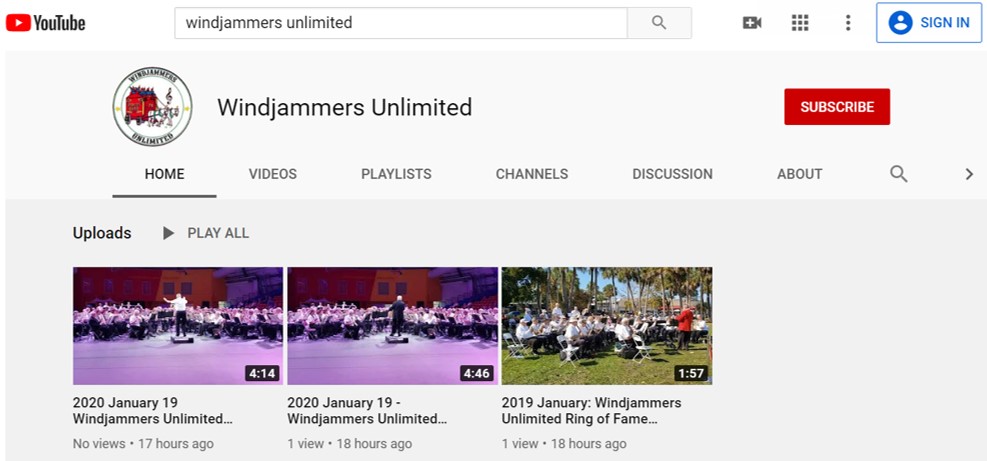This screenshot has height=461, width=987.
Task: Open the 2019 January Ring of Fame title
Action: (x=592, y=411)
